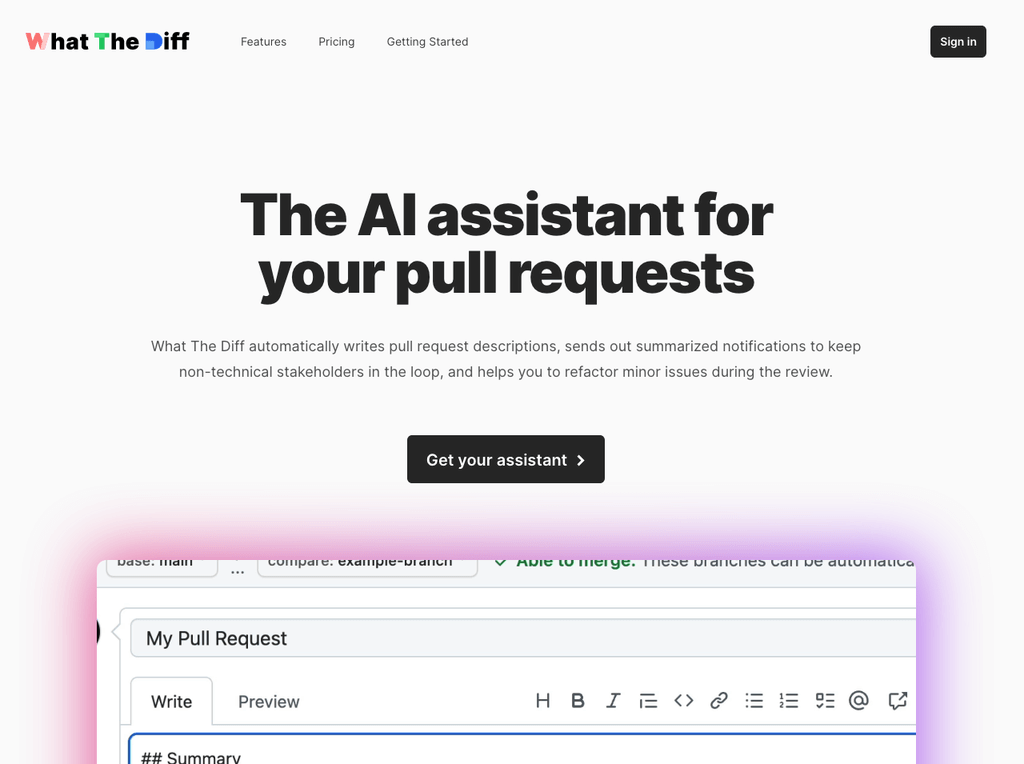Insert a quote with the quote icon
This screenshot has width=1024, height=764.
click(x=648, y=701)
